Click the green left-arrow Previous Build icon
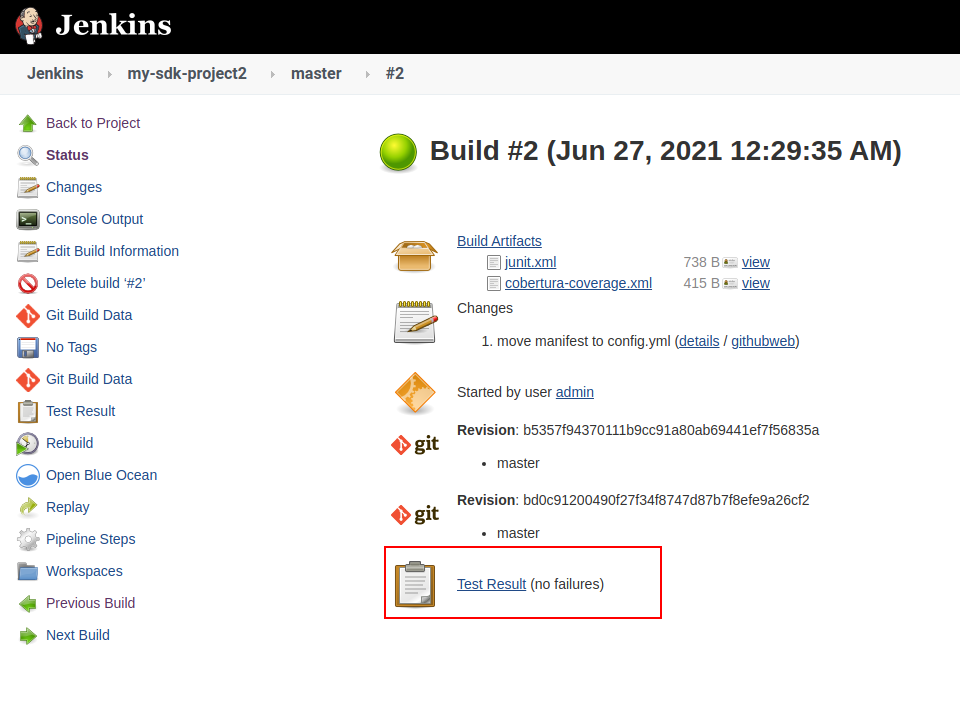 click(x=28, y=604)
